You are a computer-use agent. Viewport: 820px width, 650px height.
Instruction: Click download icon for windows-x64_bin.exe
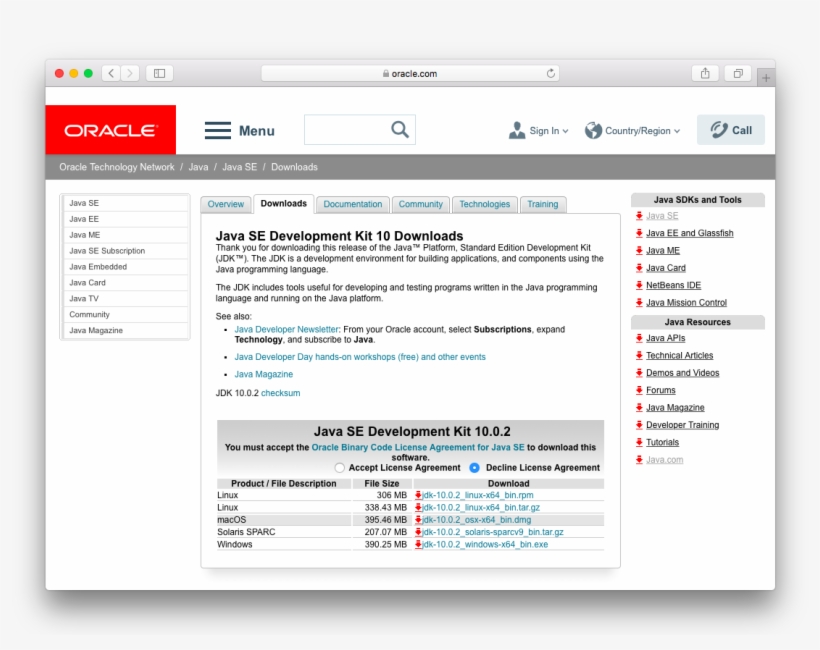418,544
